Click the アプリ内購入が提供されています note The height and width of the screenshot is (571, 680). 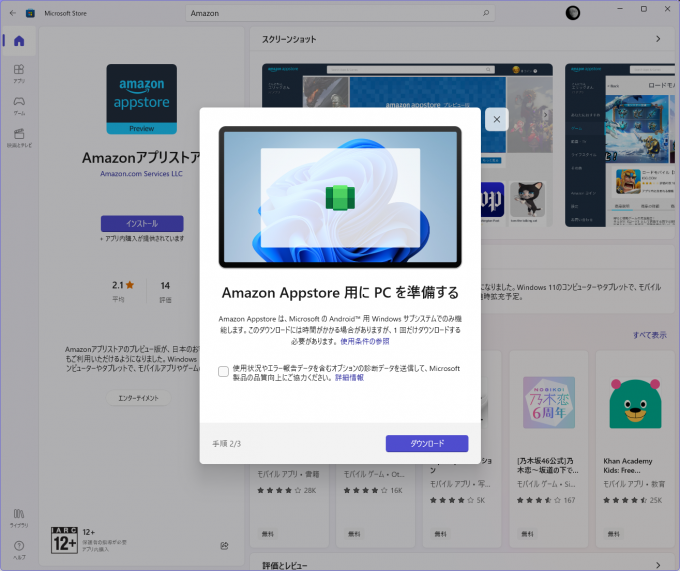click(x=142, y=238)
